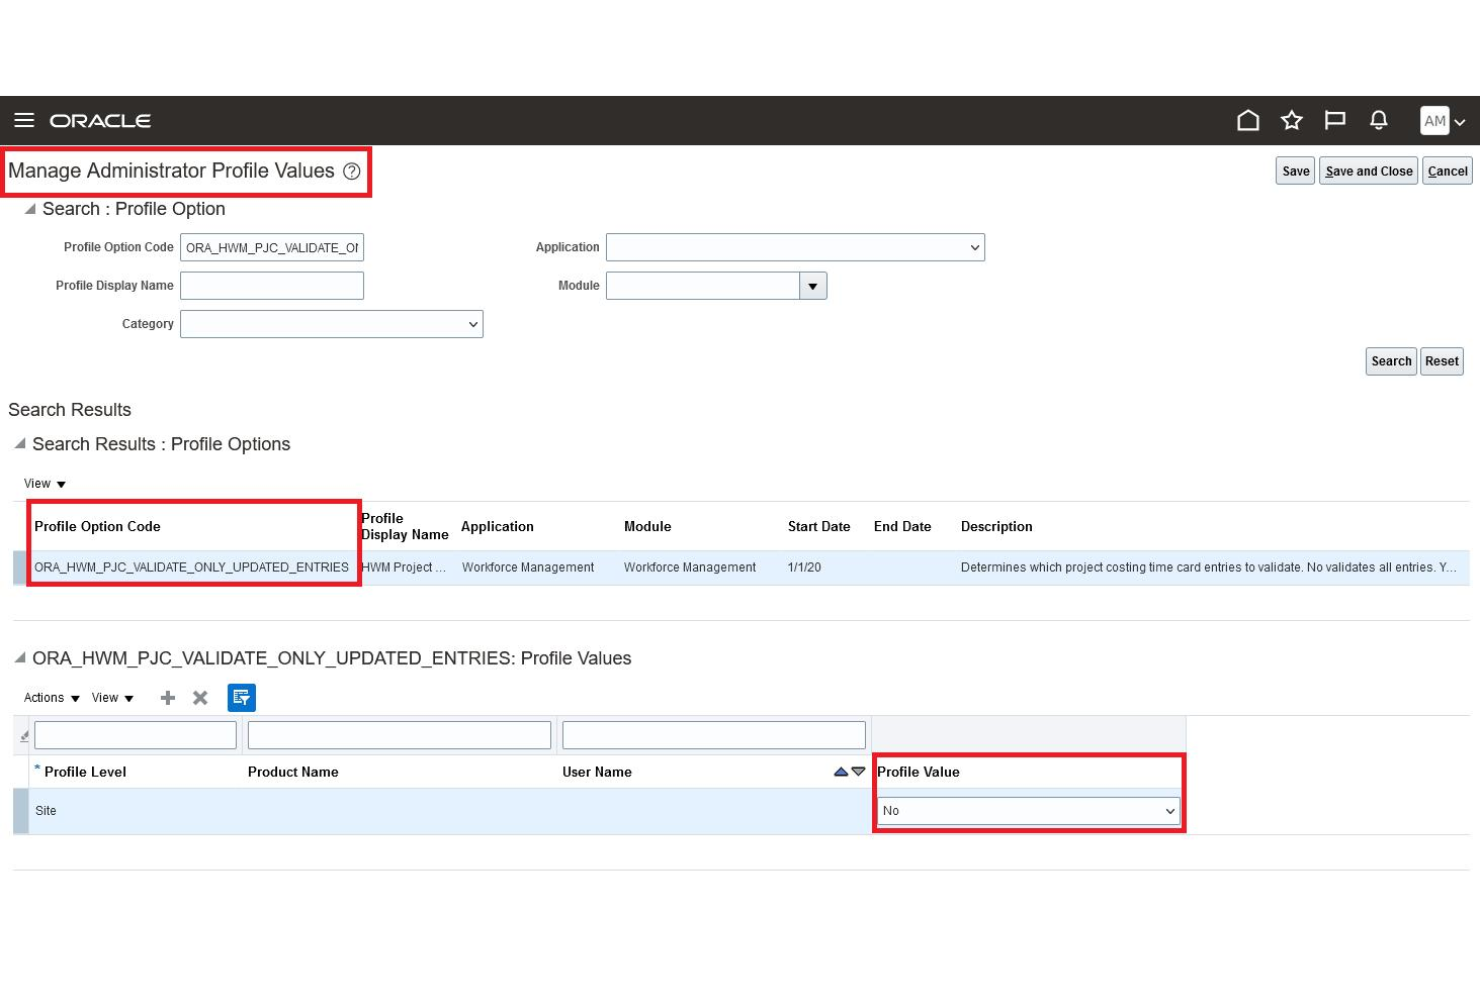The width and height of the screenshot is (1480, 987).
Task: Click Description column header
Action: (996, 527)
